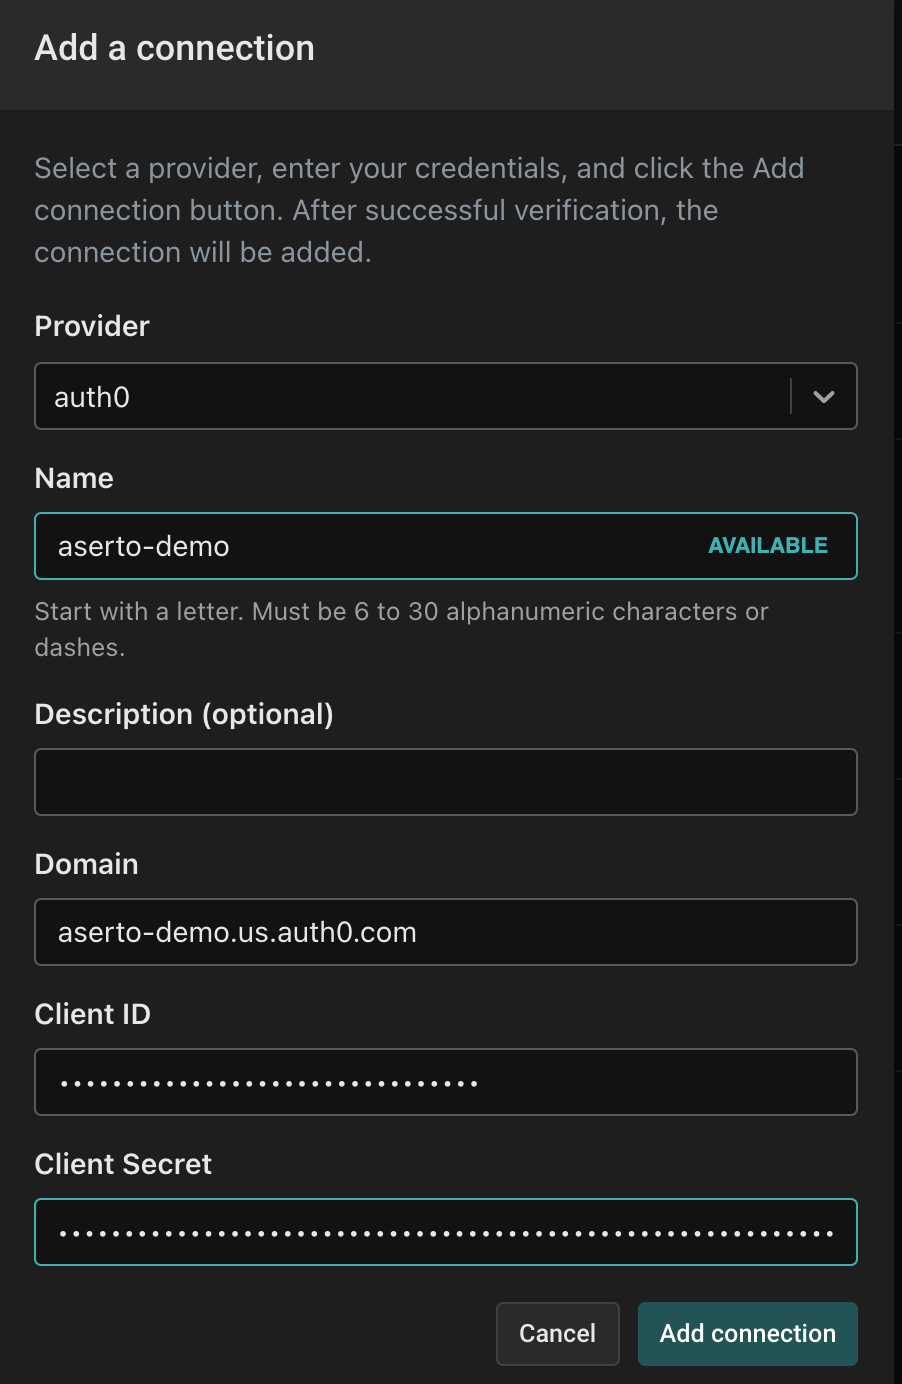The height and width of the screenshot is (1384, 902).
Task: Open the Provider dropdown showing auth0
Action: tap(446, 396)
